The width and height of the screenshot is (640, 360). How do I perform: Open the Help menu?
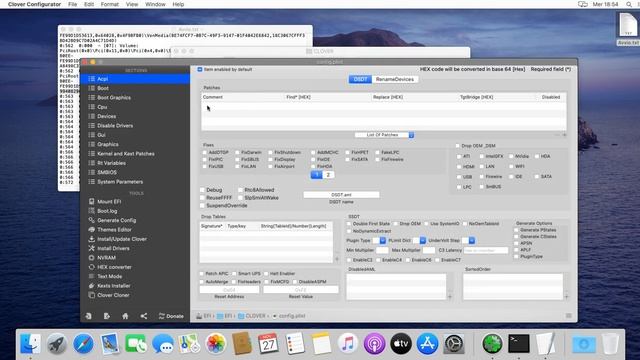coord(178,4)
